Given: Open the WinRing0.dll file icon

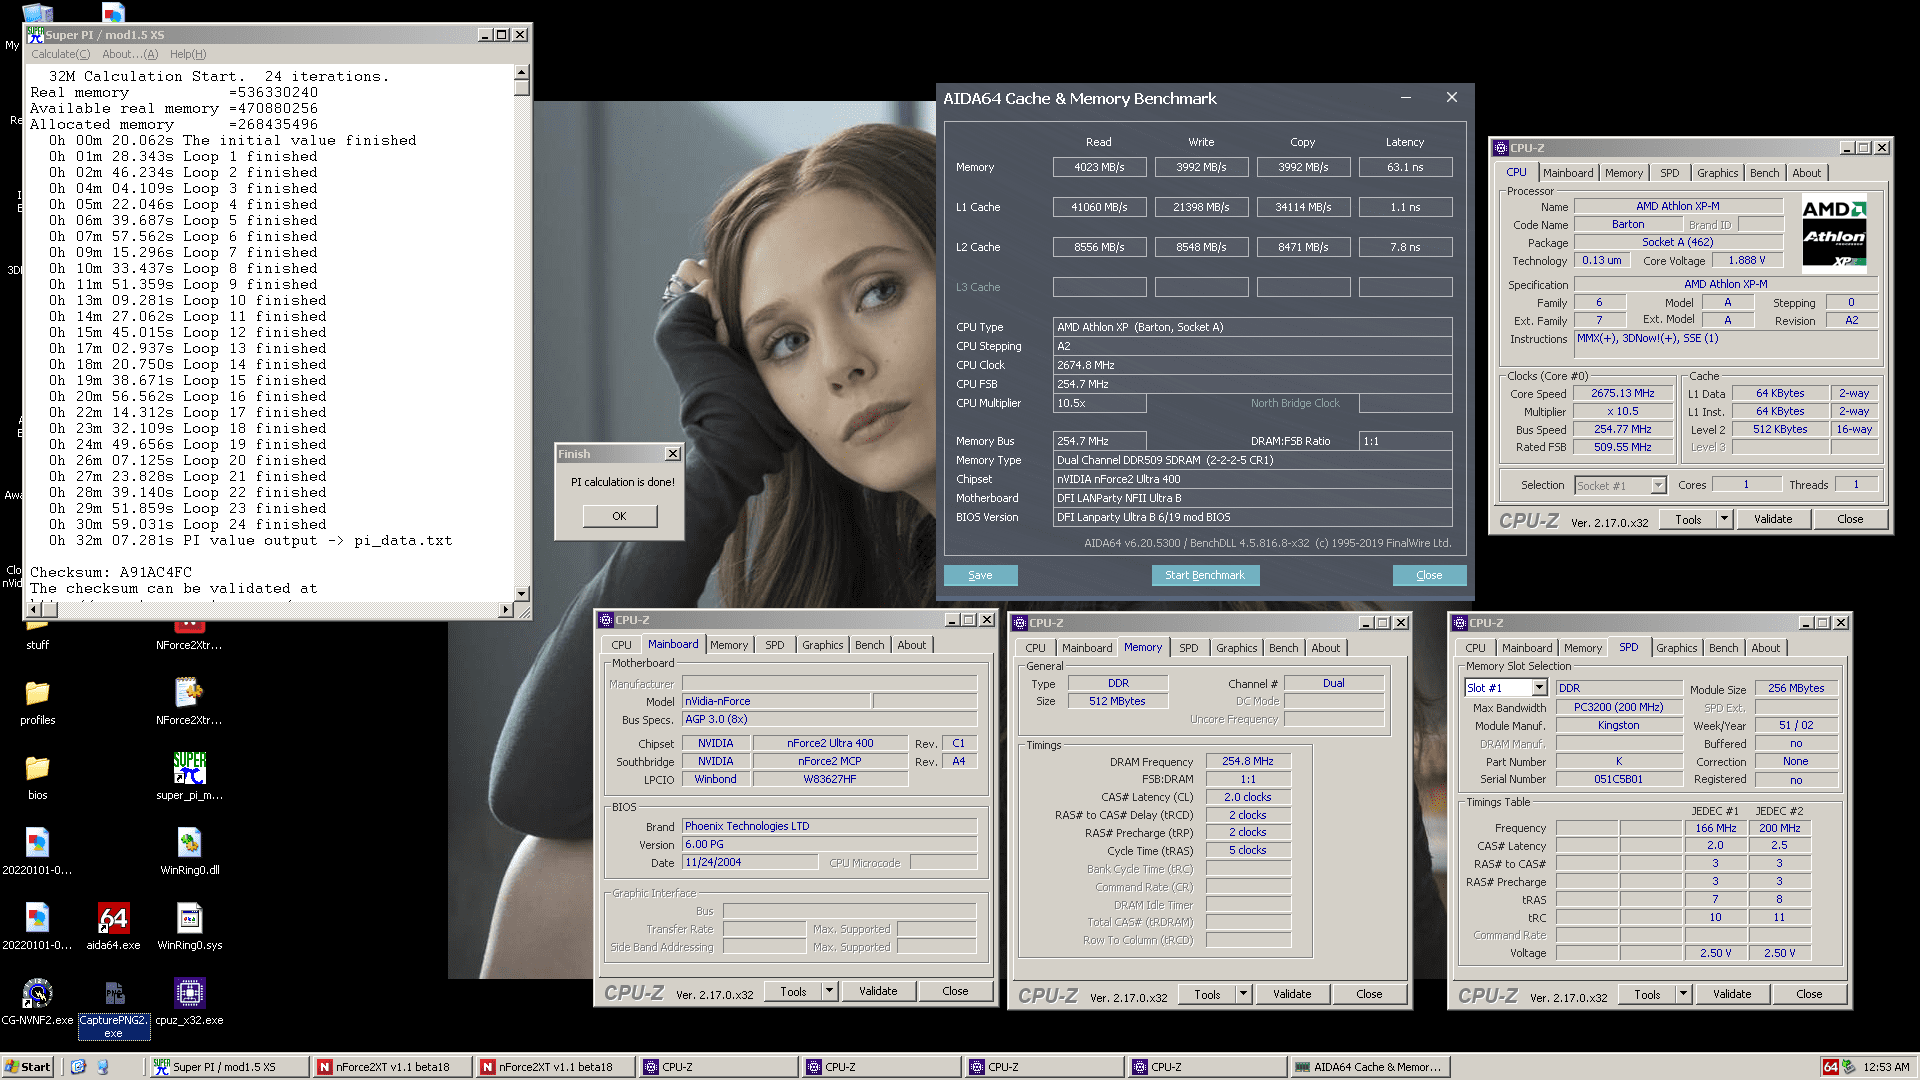Looking at the screenshot, I should pyautogui.click(x=189, y=843).
